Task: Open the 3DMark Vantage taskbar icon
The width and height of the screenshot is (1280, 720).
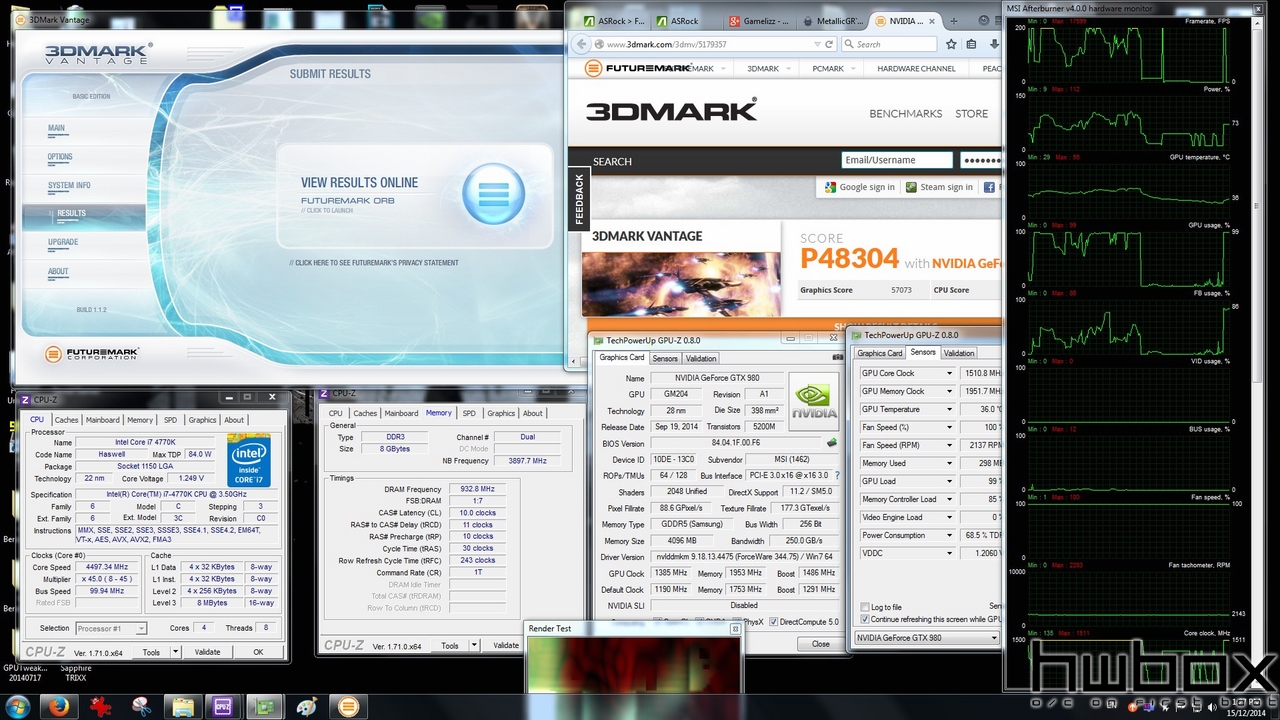Action: (x=348, y=707)
